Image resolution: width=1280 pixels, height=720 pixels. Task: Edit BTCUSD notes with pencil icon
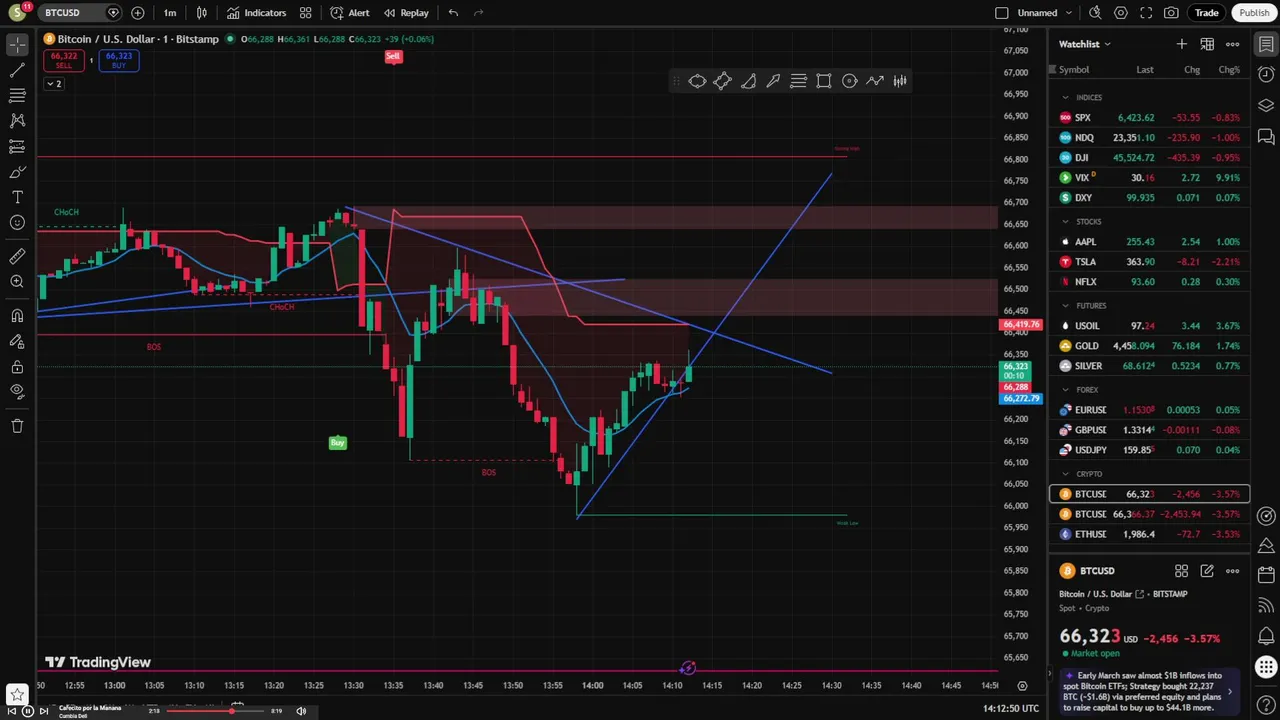pyautogui.click(x=1207, y=571)
